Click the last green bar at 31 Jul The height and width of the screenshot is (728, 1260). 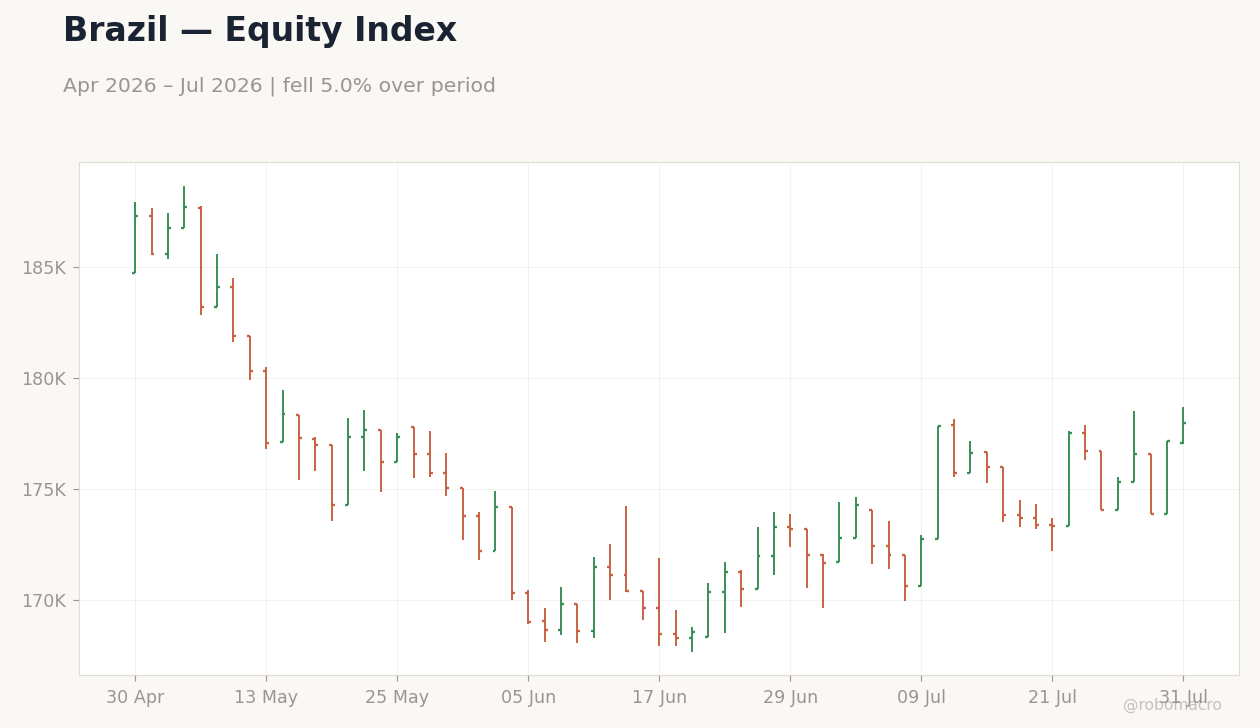(1183, 425)
